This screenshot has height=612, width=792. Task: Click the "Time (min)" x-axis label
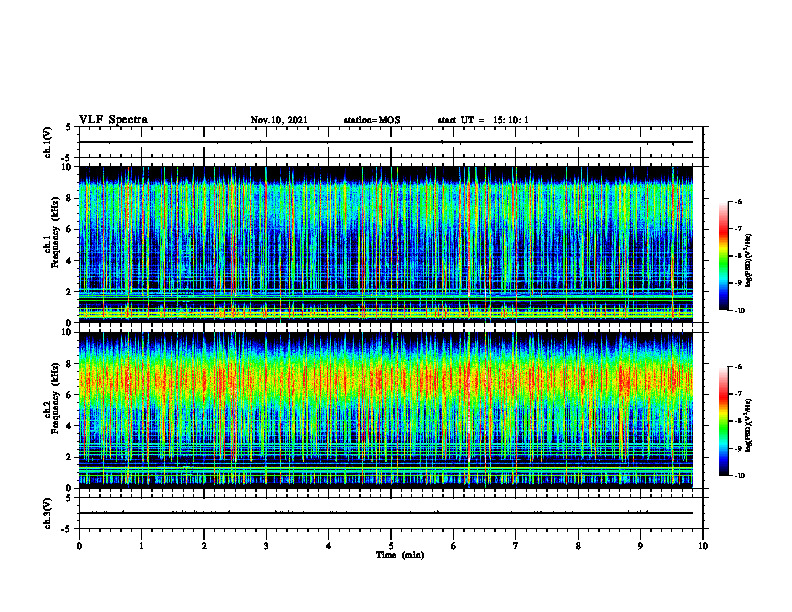click(x=400, y=555)
